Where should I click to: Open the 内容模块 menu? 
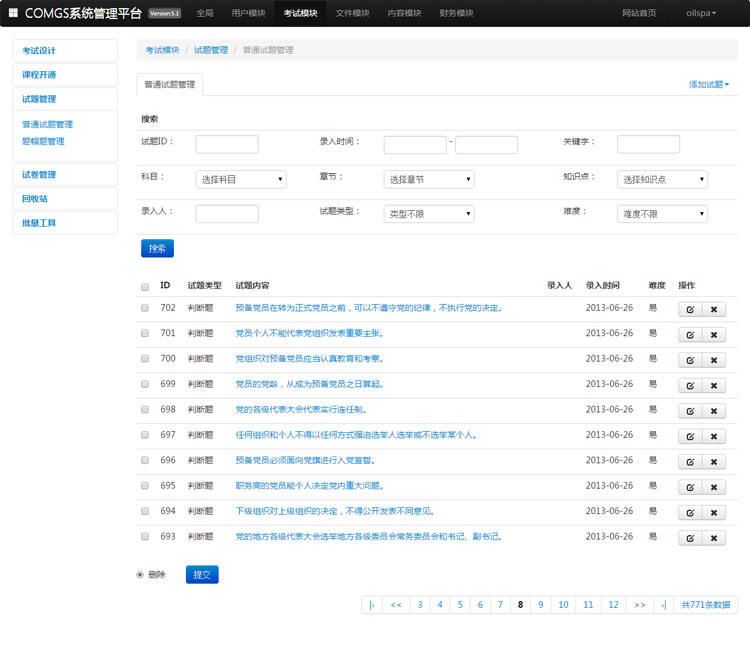[405, 13]
